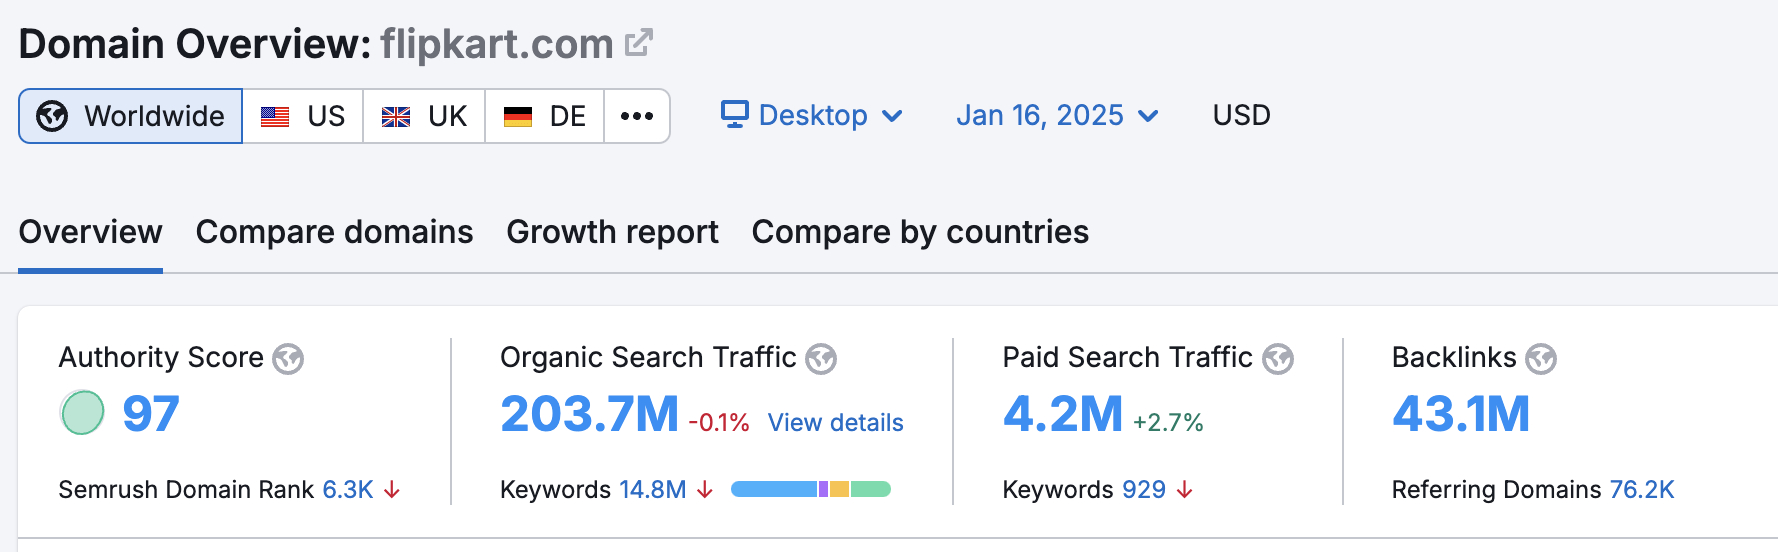The height and width of the screenshot is (552, 1778).
Task: Click the +2.7% paid traffic change
Action: coord(1168,423)
